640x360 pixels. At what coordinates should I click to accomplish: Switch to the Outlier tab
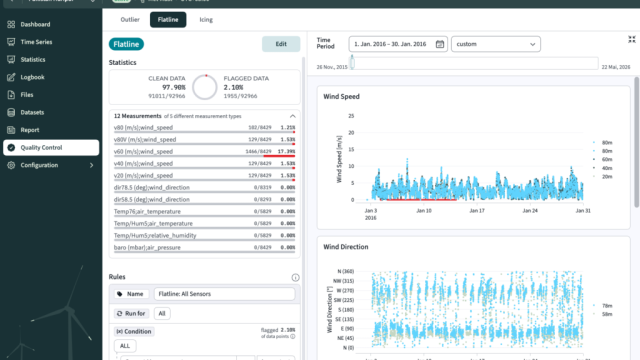tap(130, 20)
